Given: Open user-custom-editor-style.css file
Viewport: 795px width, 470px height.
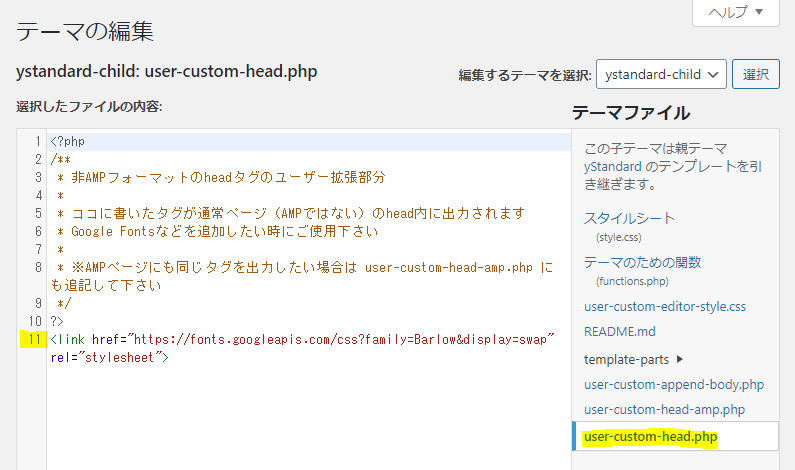Looking at the screenshot, I should coord(665,307).
